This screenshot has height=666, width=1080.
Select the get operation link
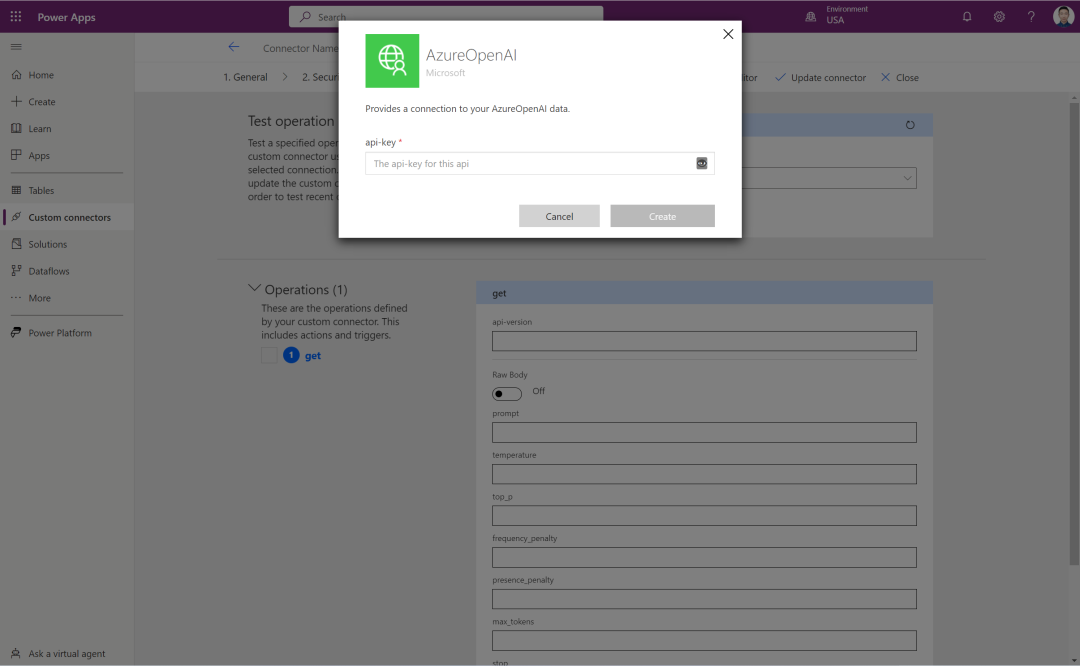[313, 355]
